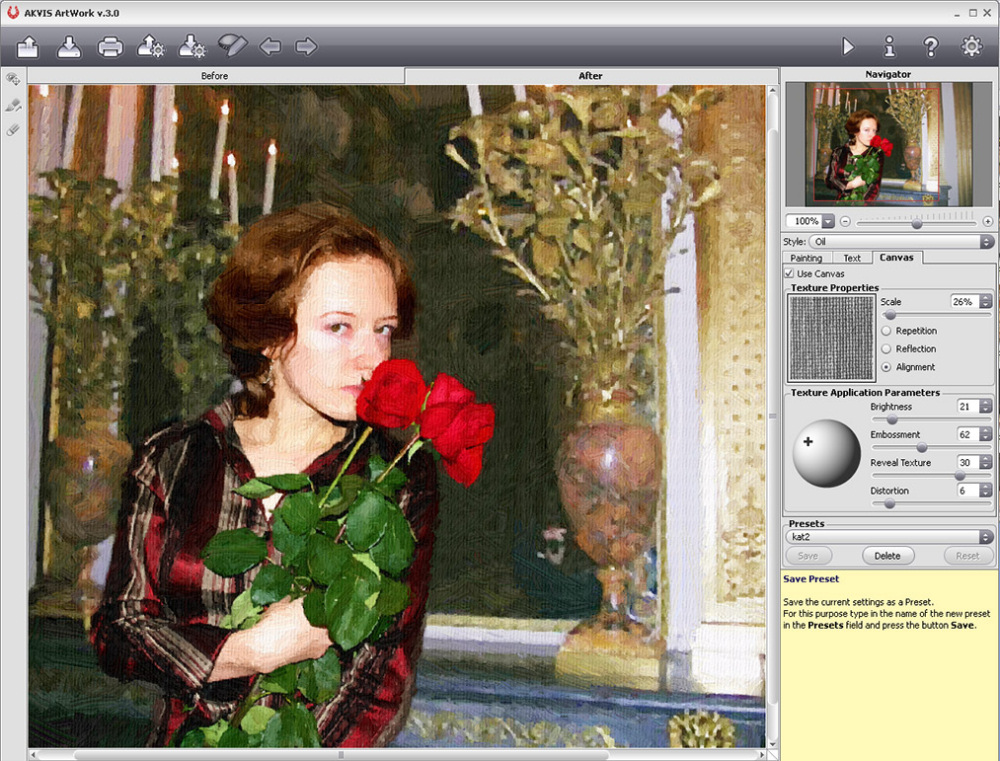Expand the Presets dropdown showing kat2
1000x761 pixels.
pos(987,537)
